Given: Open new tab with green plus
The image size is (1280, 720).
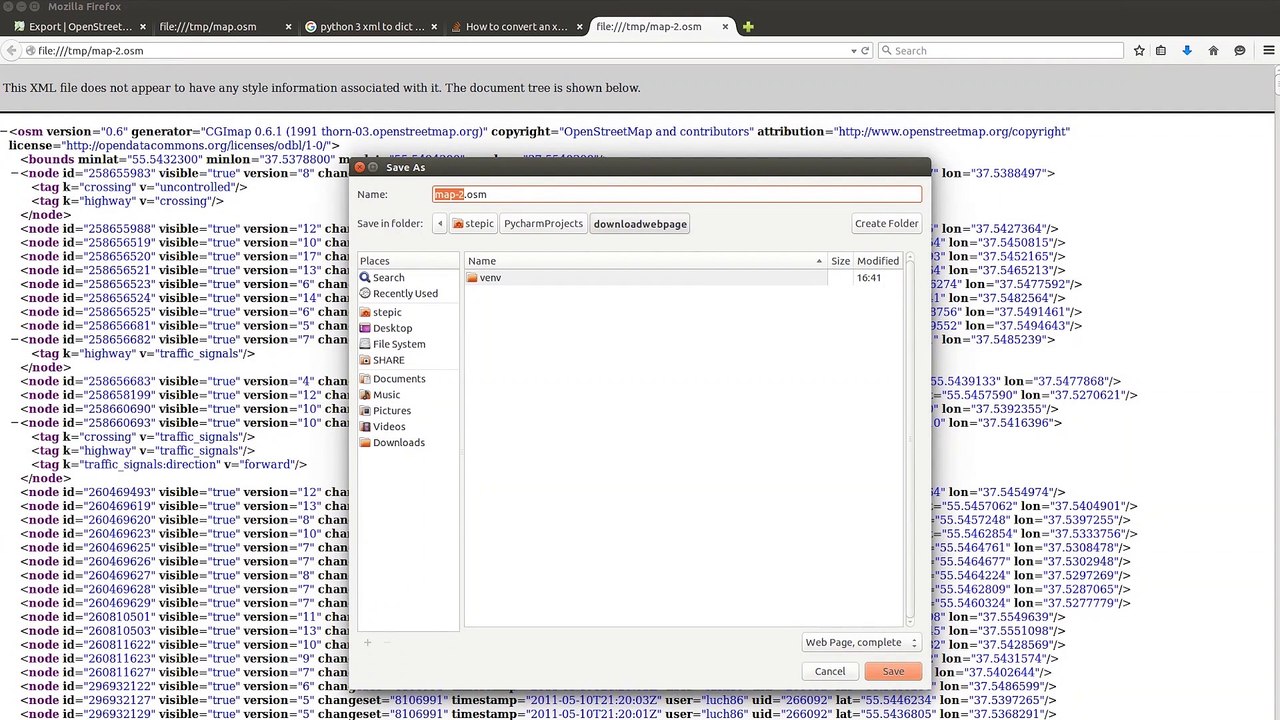Looking at the screenshot, I should pos(748,27).
